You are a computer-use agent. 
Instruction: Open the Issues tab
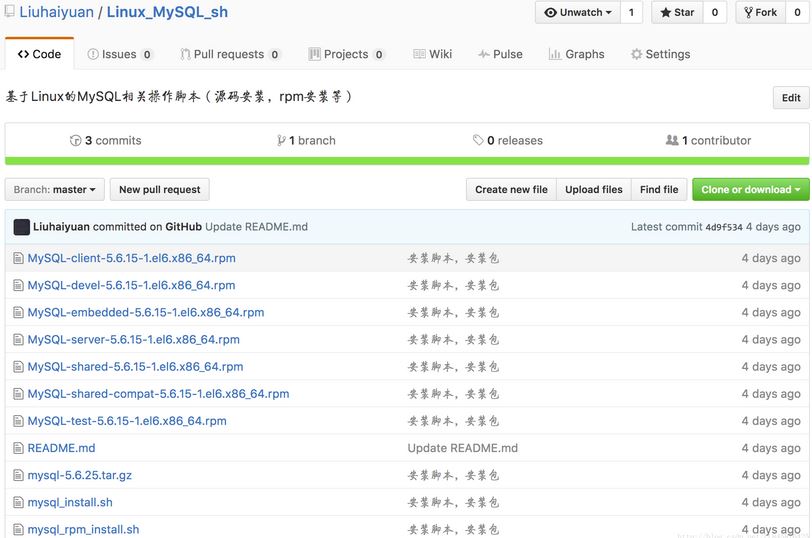pyautogui.click(x=120, y=54)
